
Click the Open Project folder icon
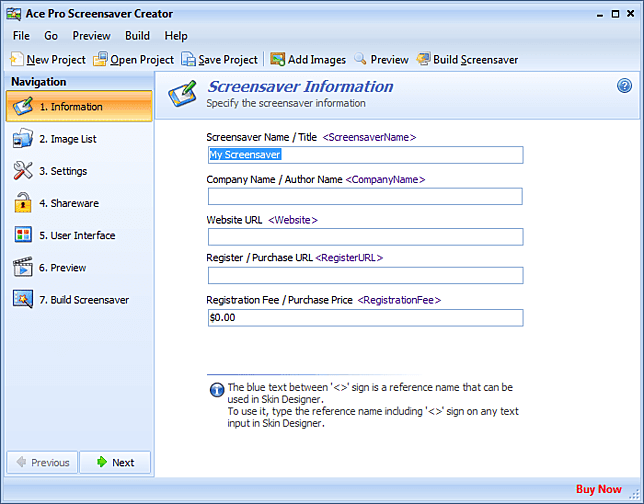tap(100, 59)
